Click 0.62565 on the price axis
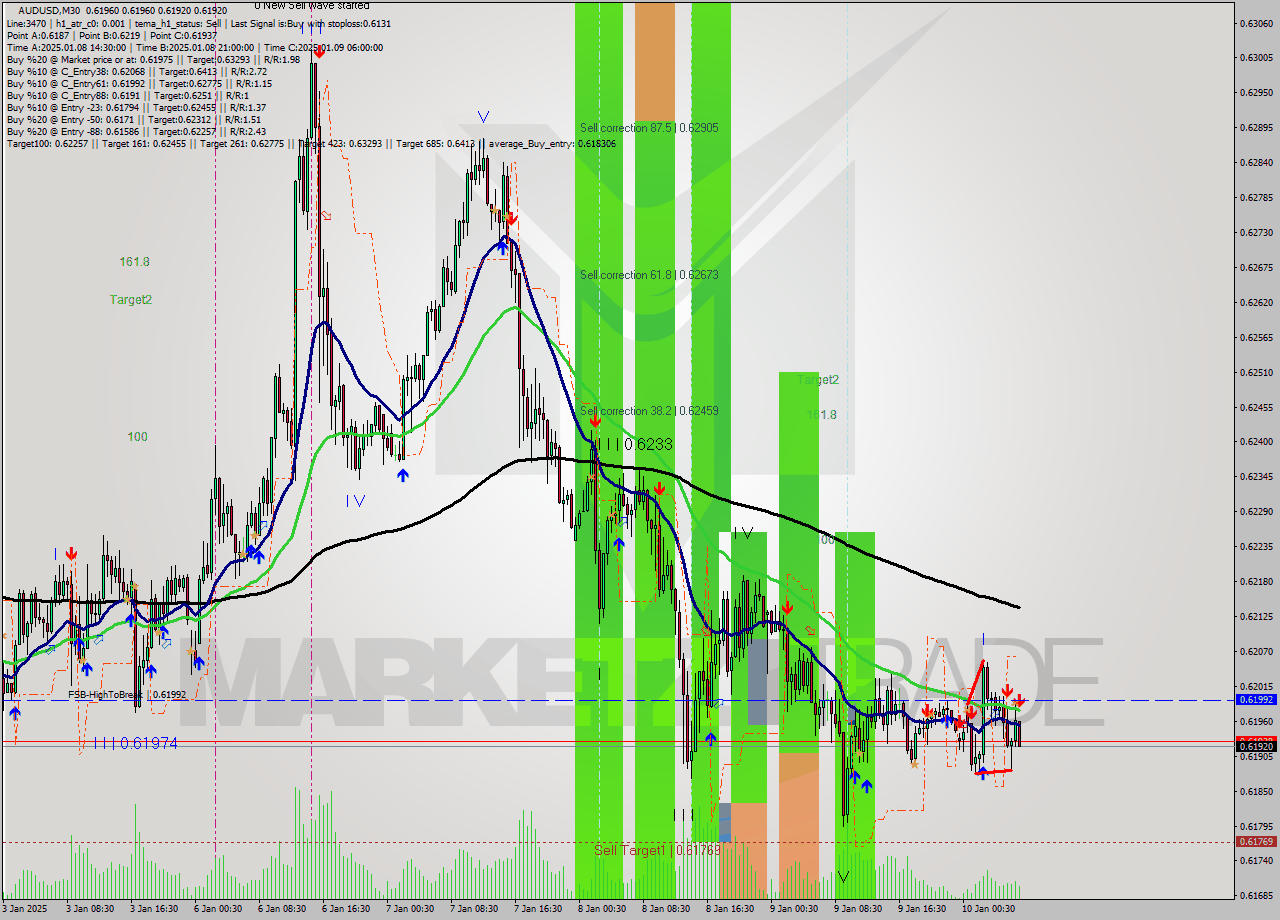 coord(1257,337)
